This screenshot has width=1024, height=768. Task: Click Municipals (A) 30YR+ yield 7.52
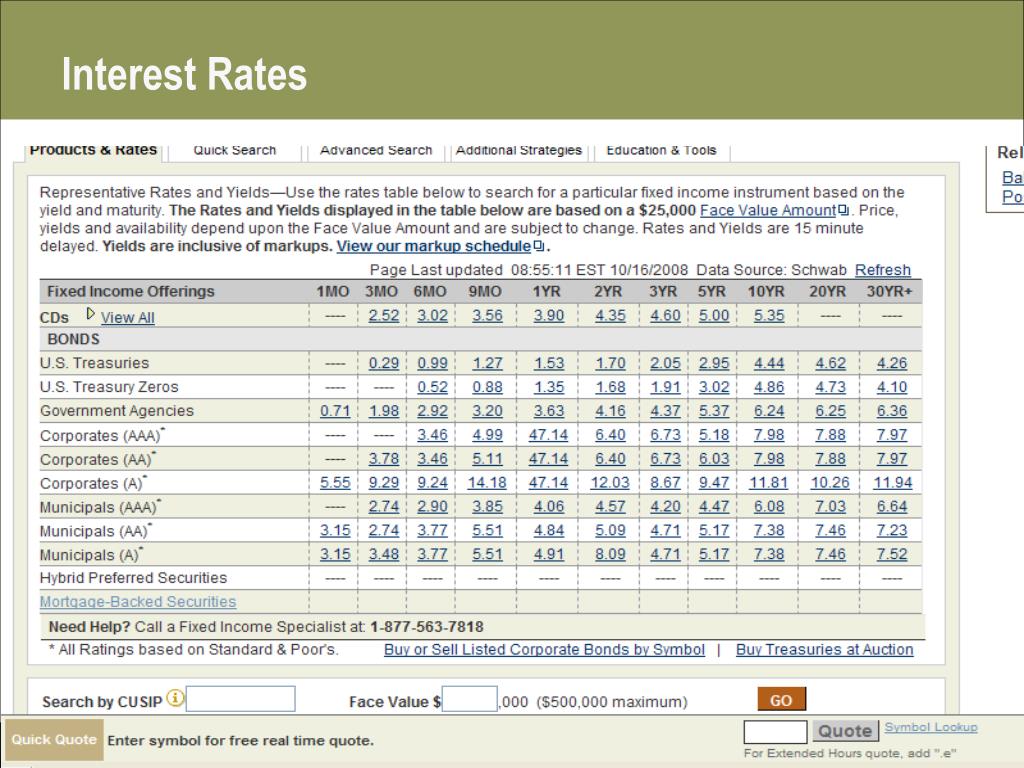tap(891, 554)
